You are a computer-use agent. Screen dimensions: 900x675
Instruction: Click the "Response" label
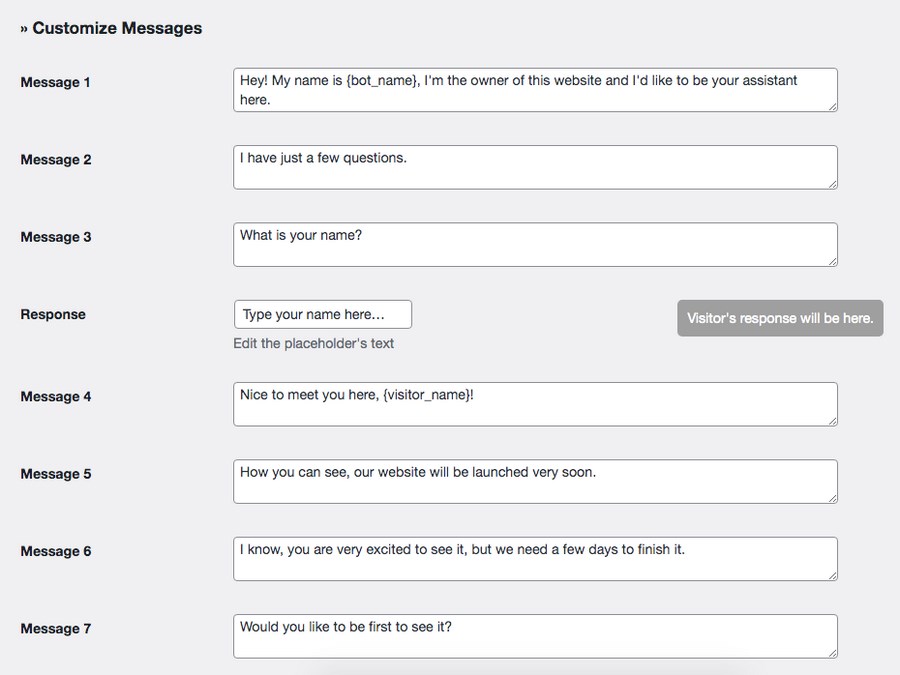pos(53,315)
